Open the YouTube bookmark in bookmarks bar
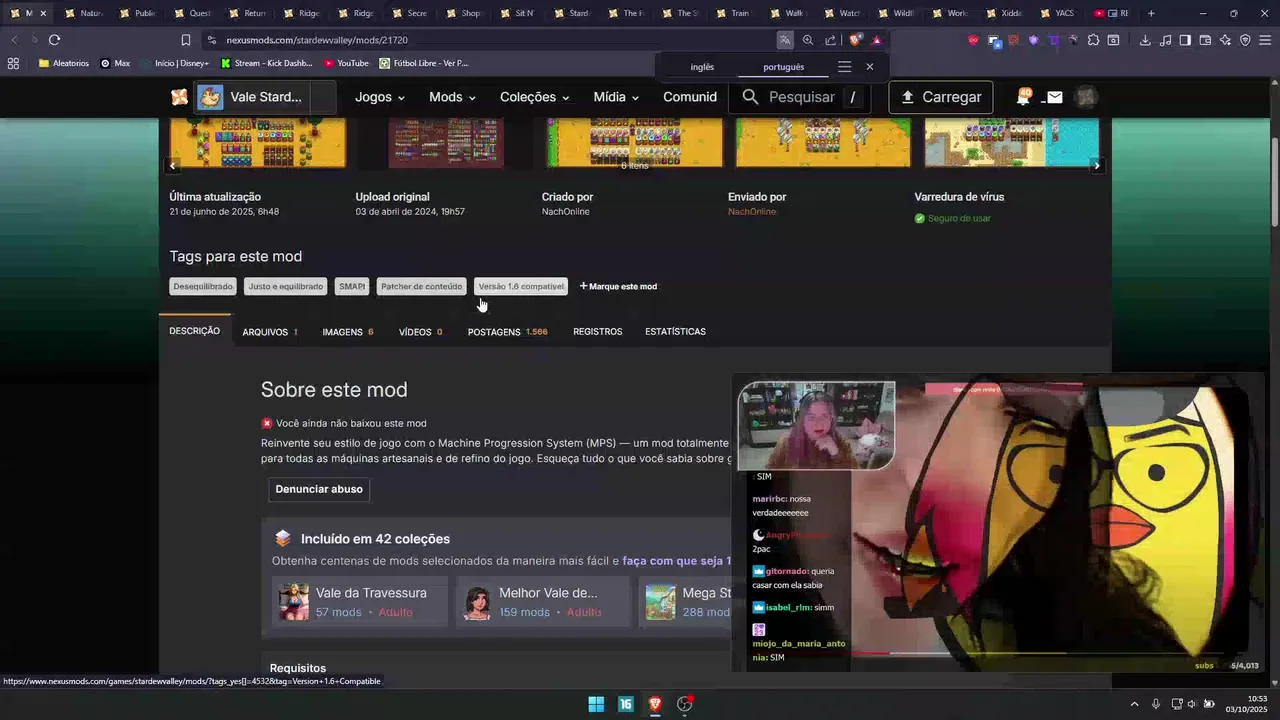The image size is (1280, 720). 346,63
